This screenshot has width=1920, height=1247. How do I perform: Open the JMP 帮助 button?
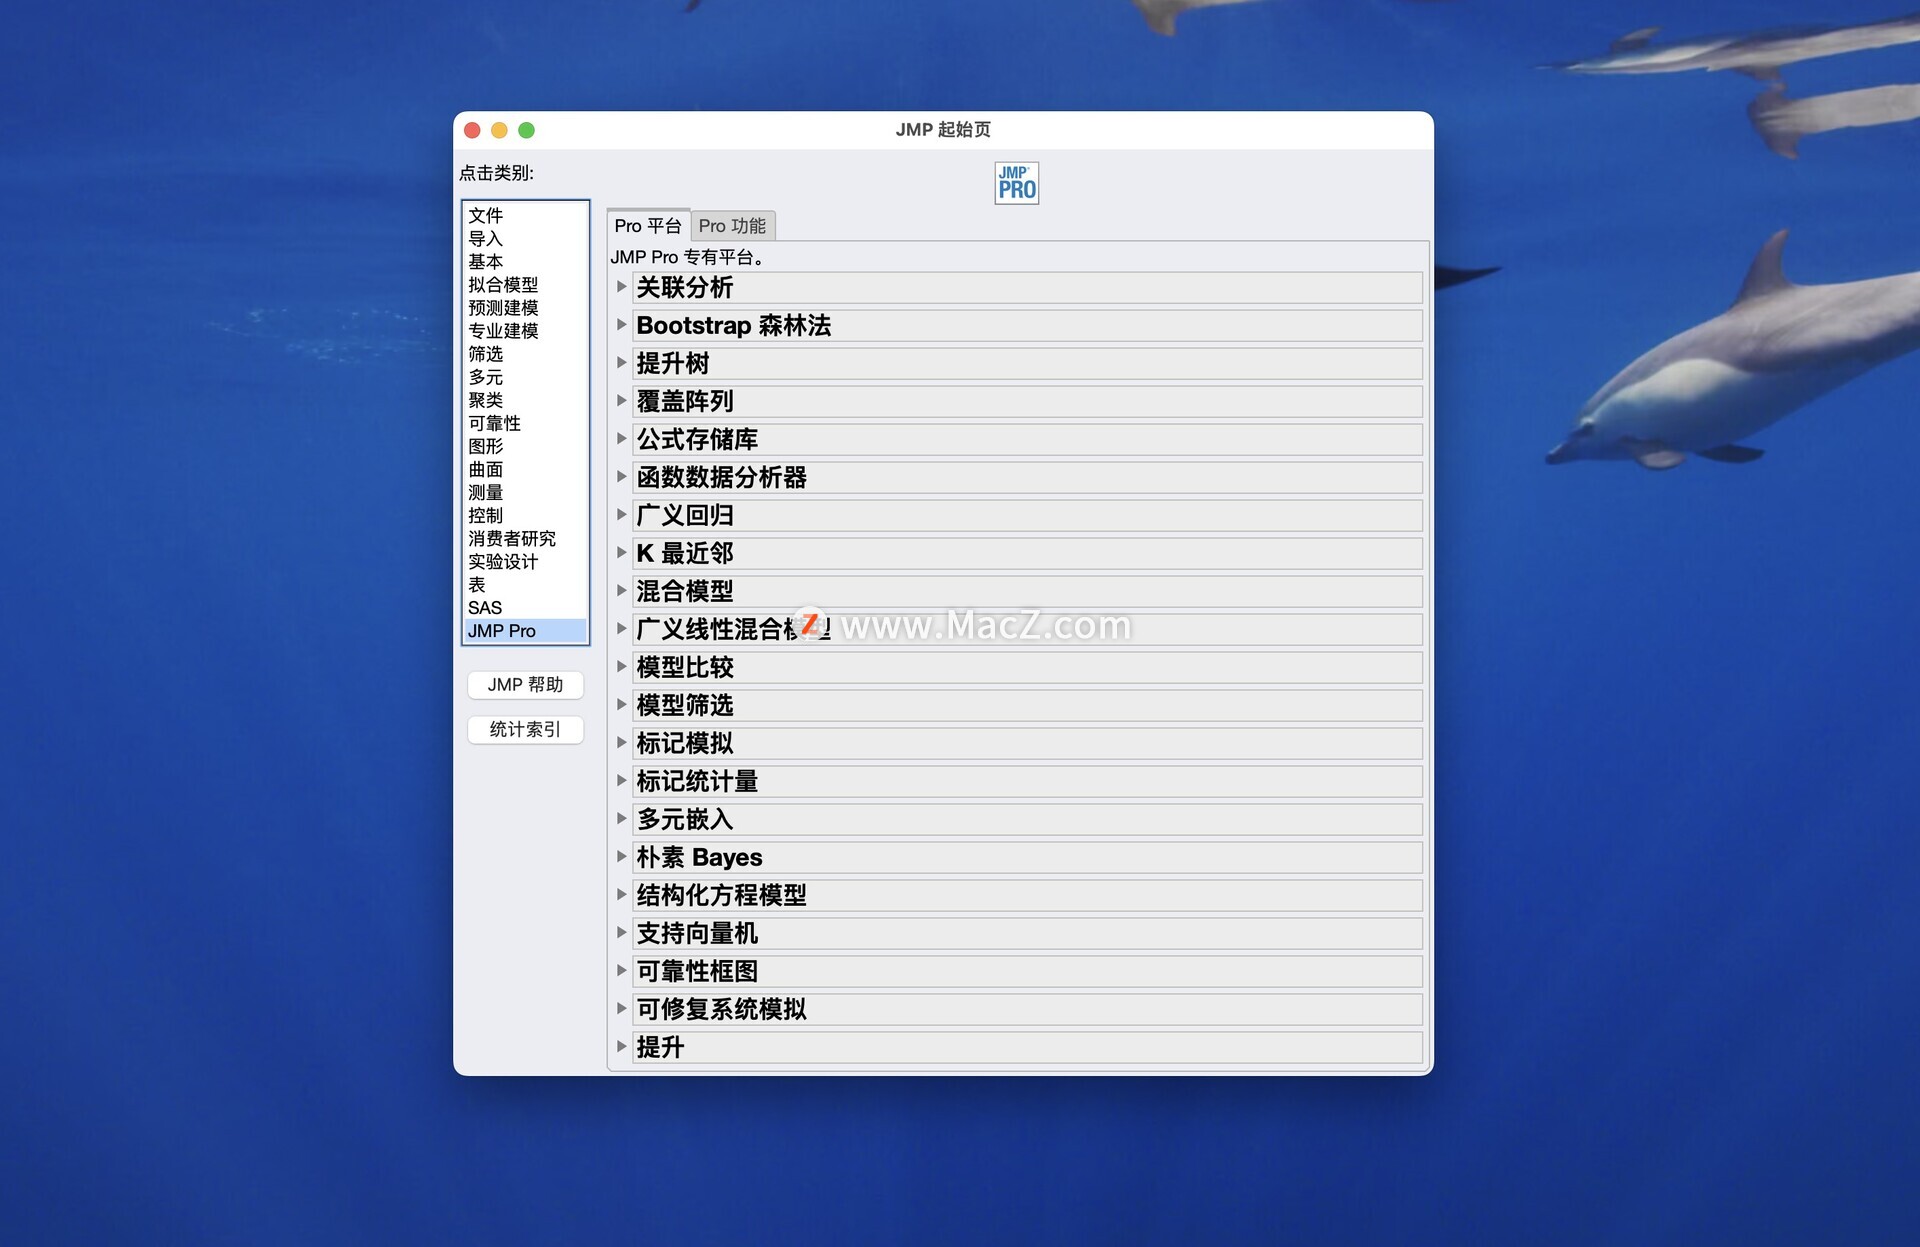[525, 685]
